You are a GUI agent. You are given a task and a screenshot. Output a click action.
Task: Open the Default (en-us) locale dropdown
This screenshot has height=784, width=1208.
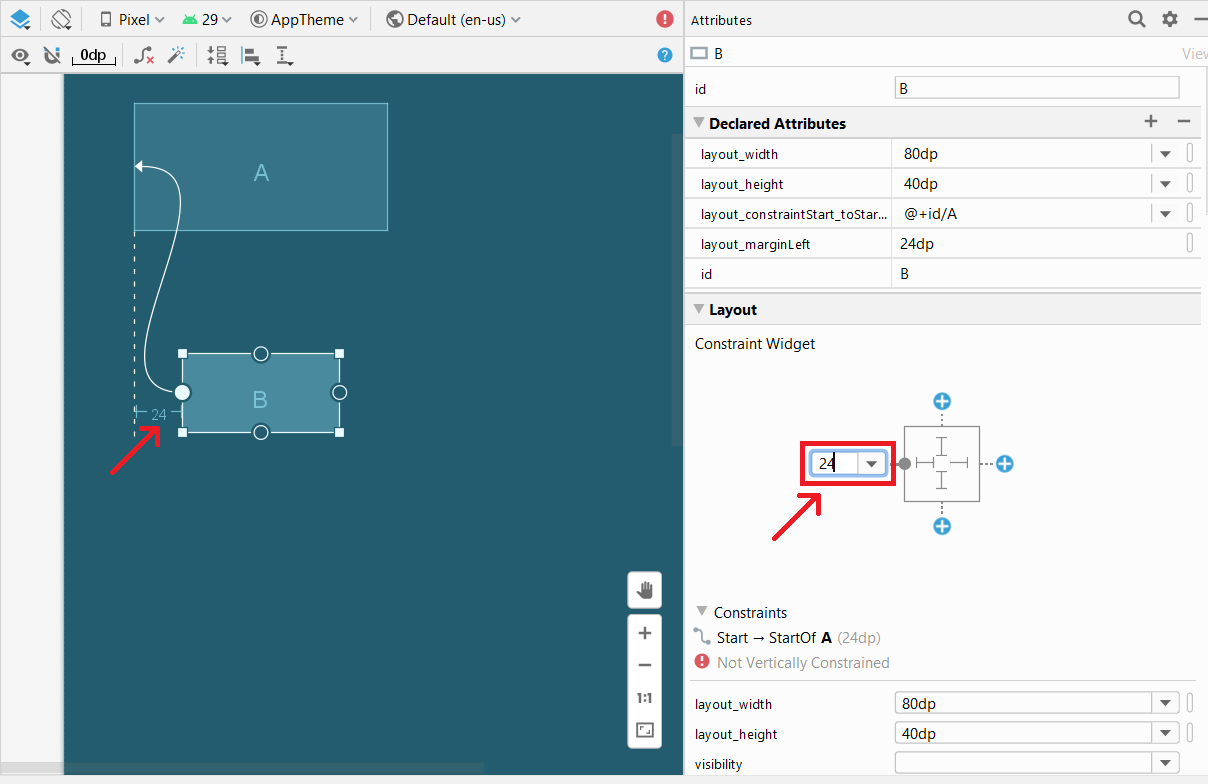click(x=453, y=19)
